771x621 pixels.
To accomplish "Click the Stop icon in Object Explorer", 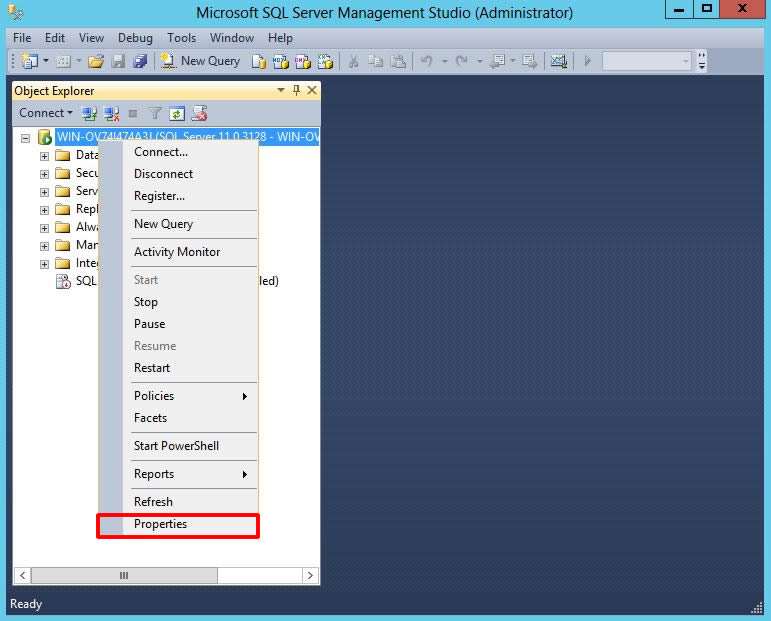I will 133,114.
